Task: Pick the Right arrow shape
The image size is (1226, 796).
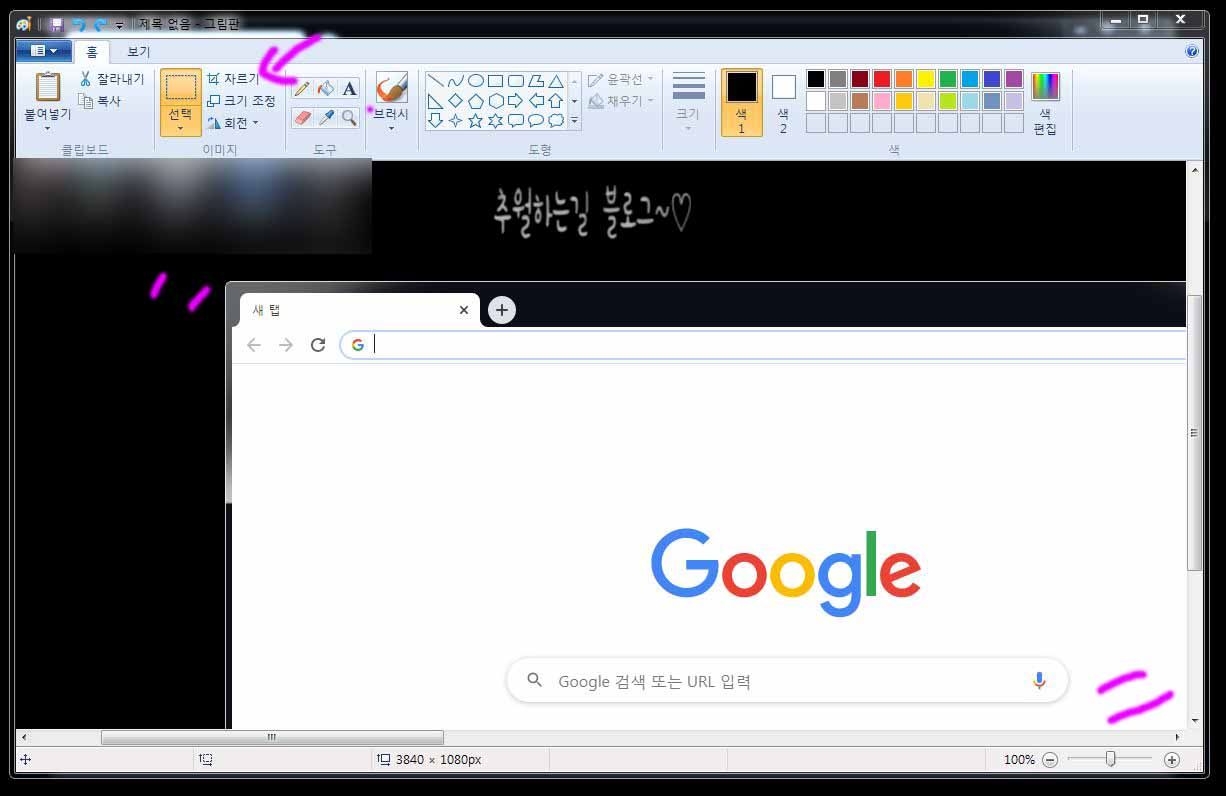Action: pyautogui.click(x=516, y=101)
